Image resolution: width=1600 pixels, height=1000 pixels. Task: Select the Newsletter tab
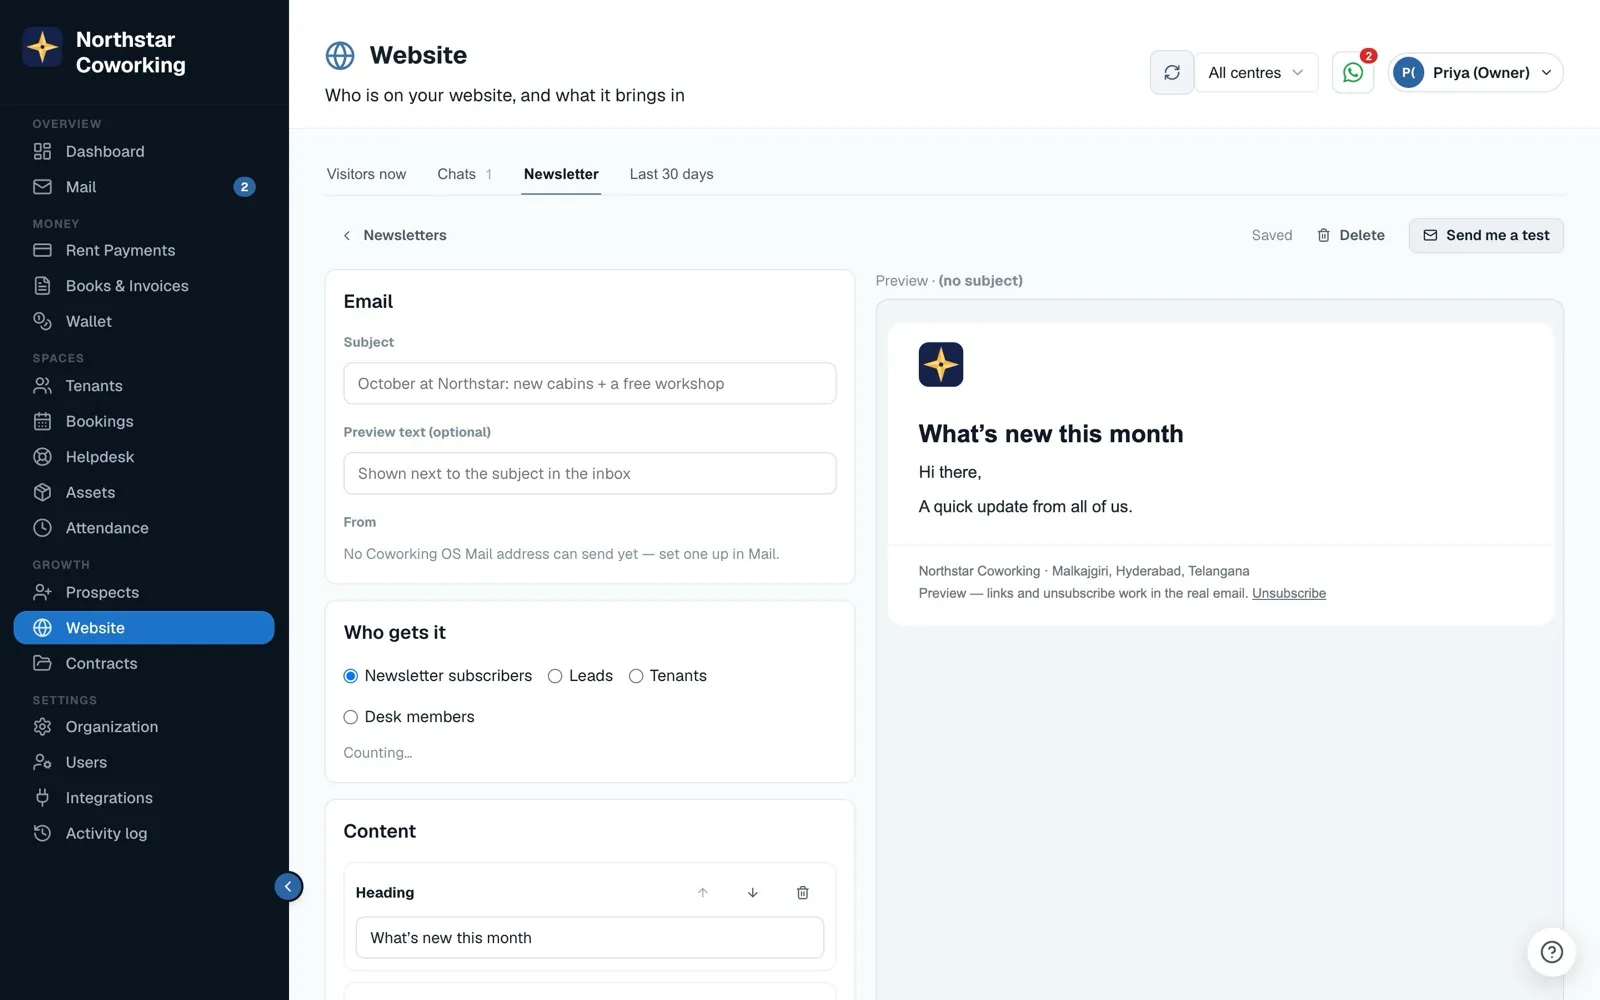[561, 174]
